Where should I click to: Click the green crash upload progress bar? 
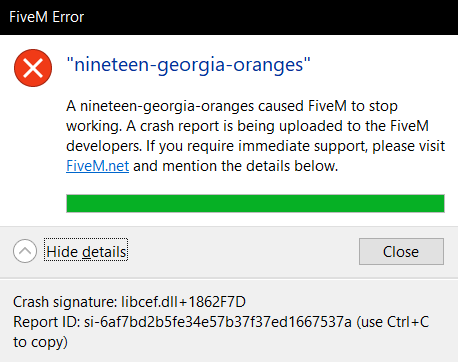point(255,203)
